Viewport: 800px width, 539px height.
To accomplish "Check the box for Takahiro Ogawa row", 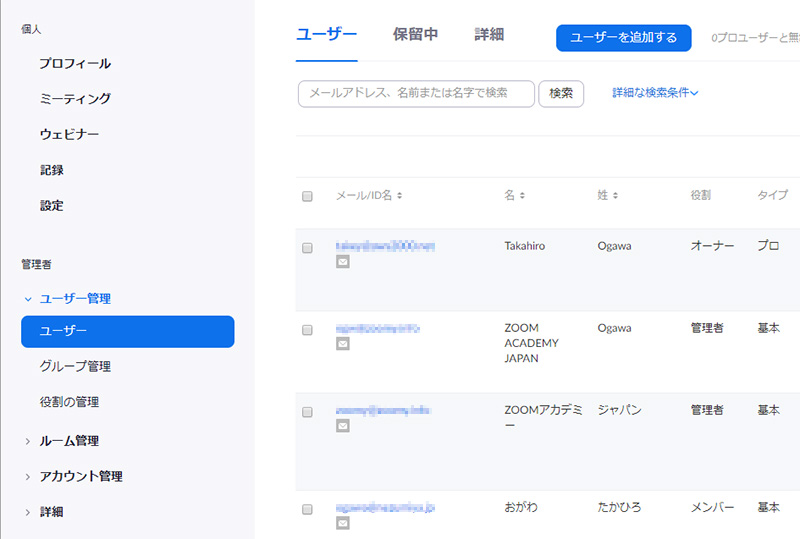I will click(x=307, y=247).
